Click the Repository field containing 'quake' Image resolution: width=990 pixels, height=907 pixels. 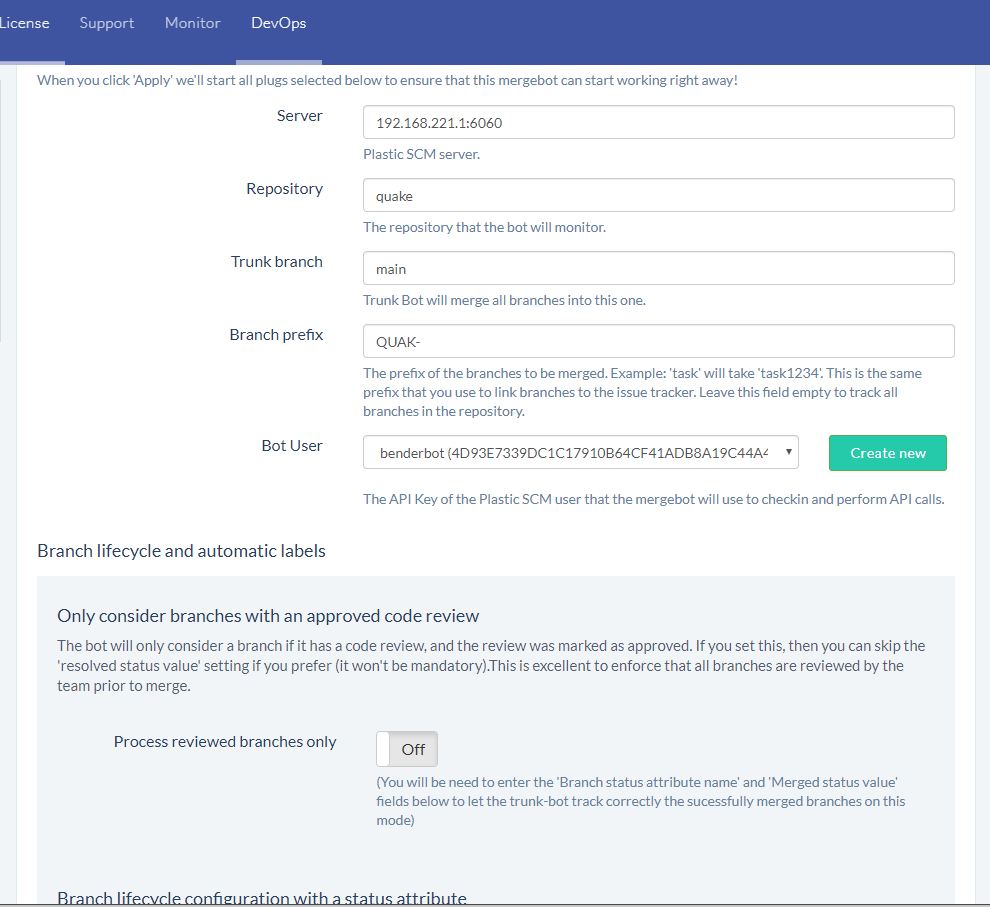pyautogui.click(x=658, y=195)
